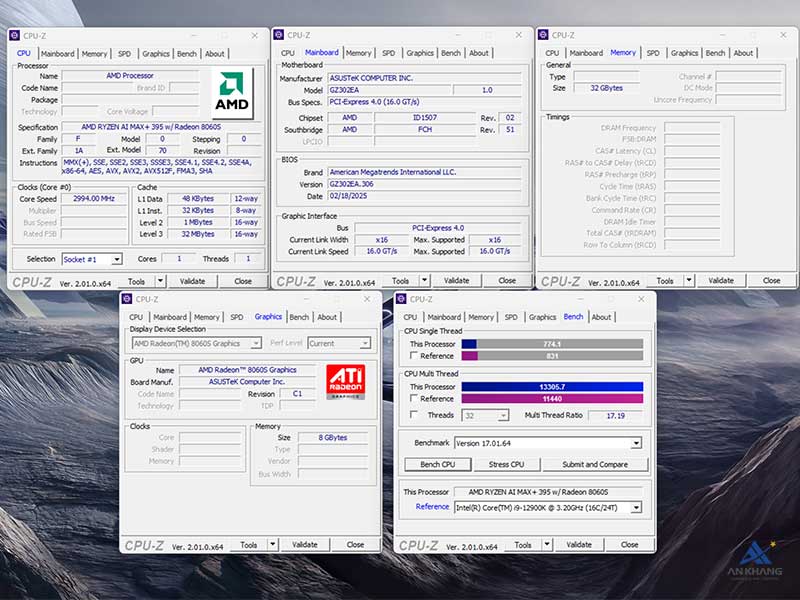Close the Bench CPU-Z window with X
The image size is (800, 600).
641,299
